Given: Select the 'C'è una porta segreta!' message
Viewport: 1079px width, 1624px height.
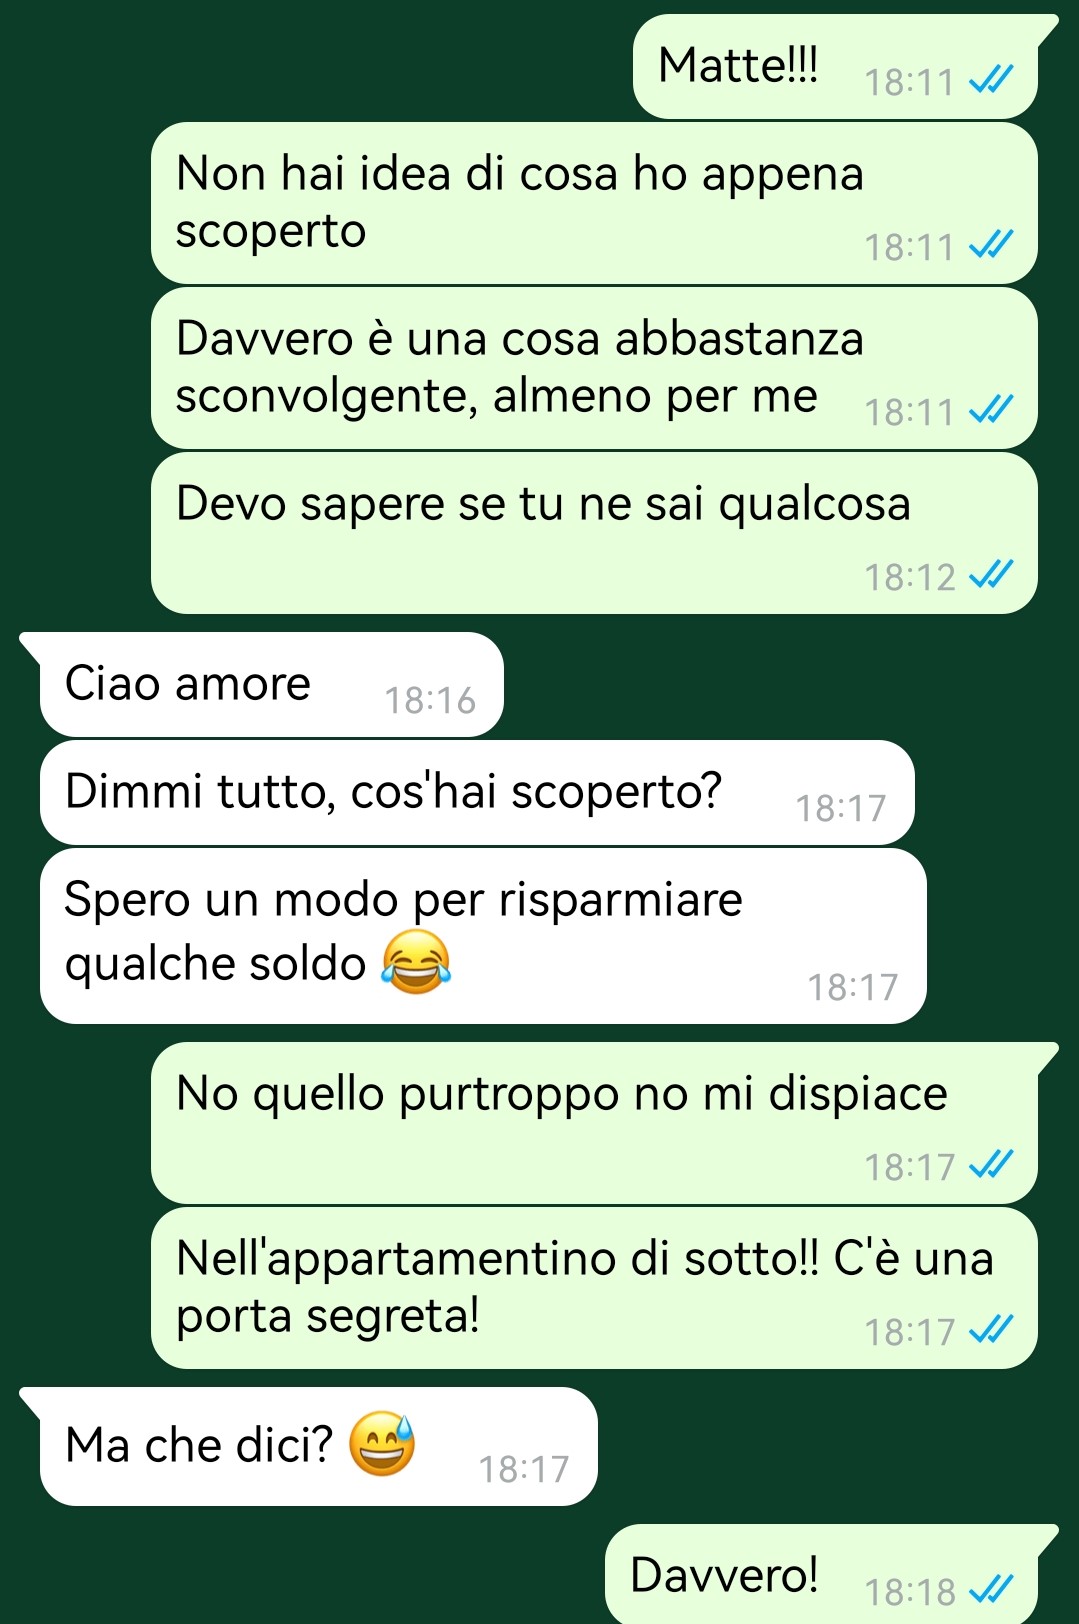Looking at the screenshot, I should point(594,1288).
